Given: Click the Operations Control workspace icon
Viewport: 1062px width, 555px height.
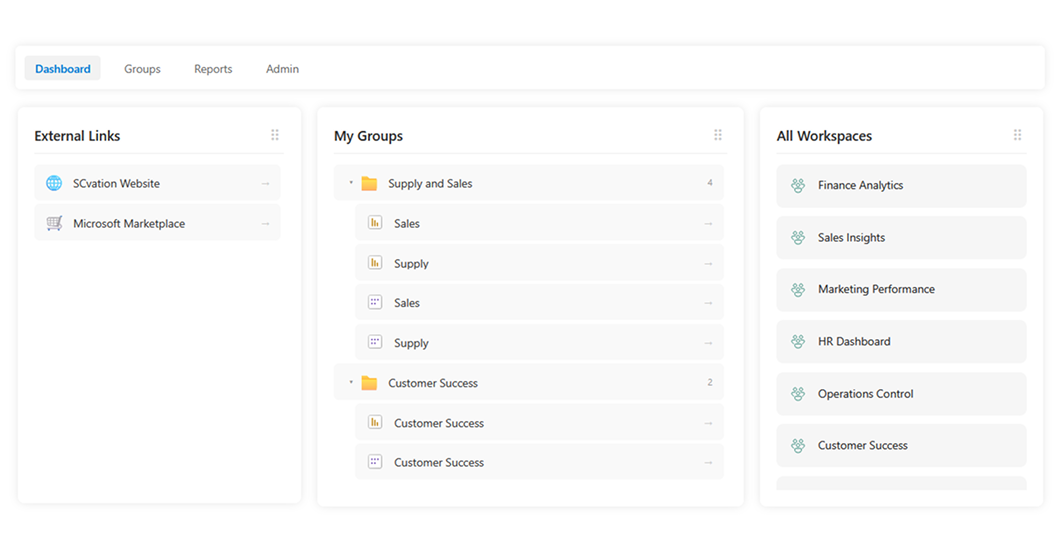Looking at the screenshot, I should 799,394.
